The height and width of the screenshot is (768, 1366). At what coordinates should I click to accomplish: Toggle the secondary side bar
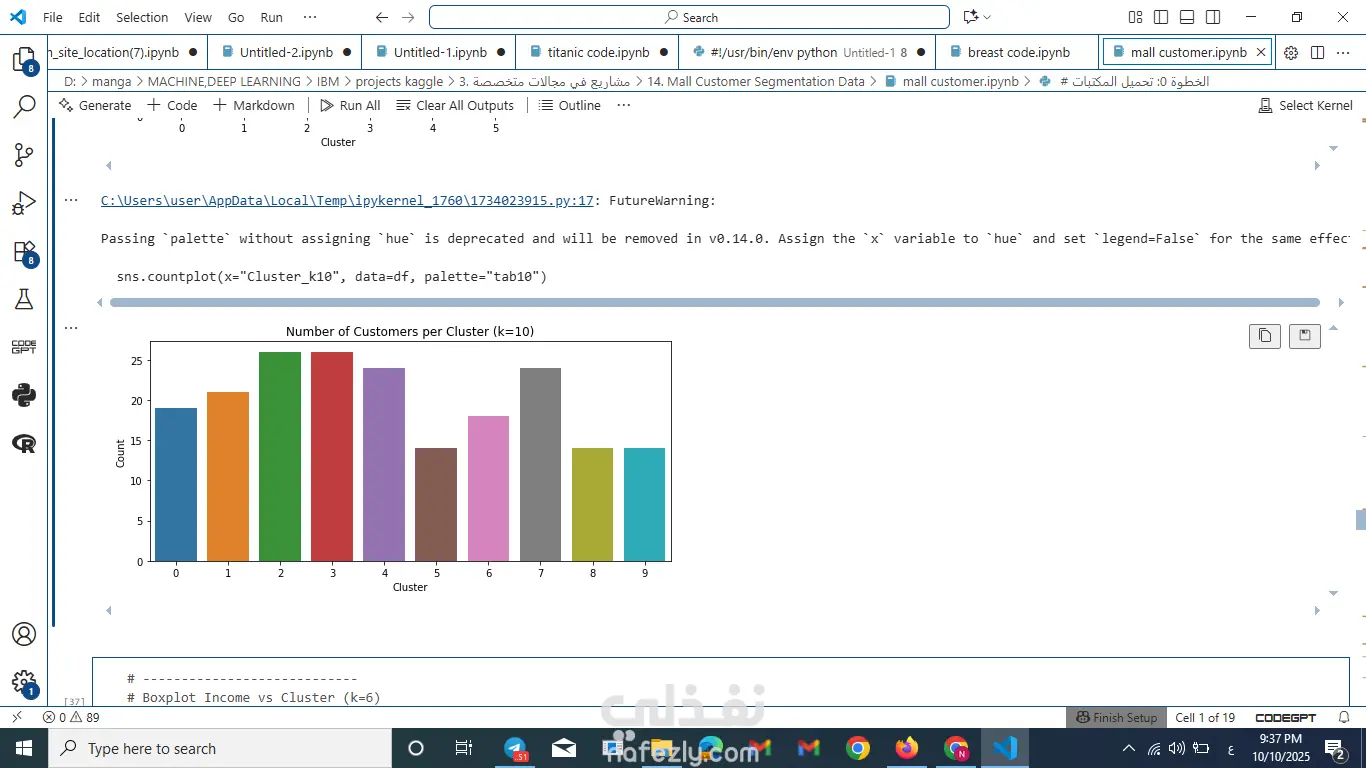point(1213,17)
